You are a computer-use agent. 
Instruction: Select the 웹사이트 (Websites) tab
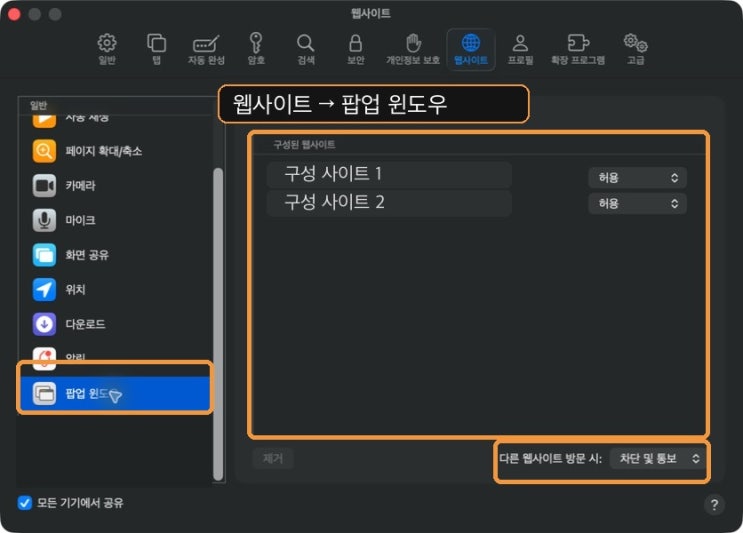coord(471,49)
